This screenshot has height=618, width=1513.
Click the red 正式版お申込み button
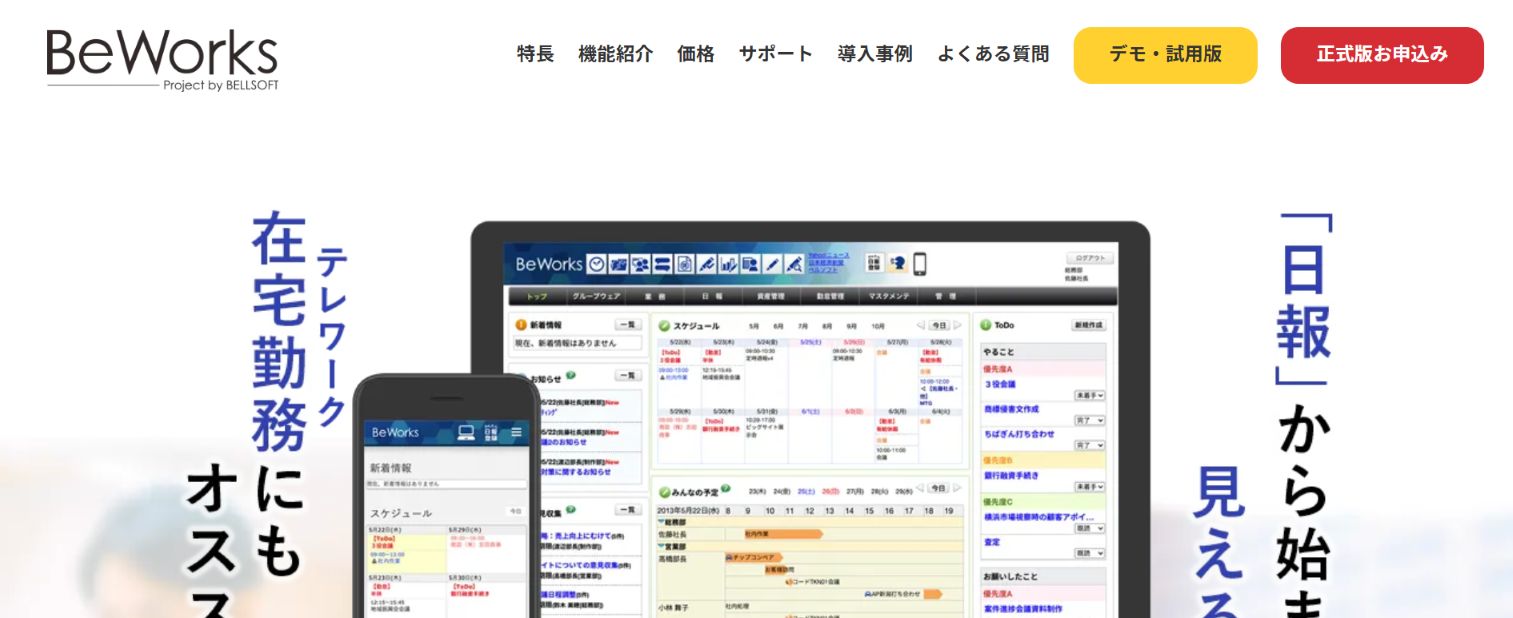click(x=1382, y=55)
